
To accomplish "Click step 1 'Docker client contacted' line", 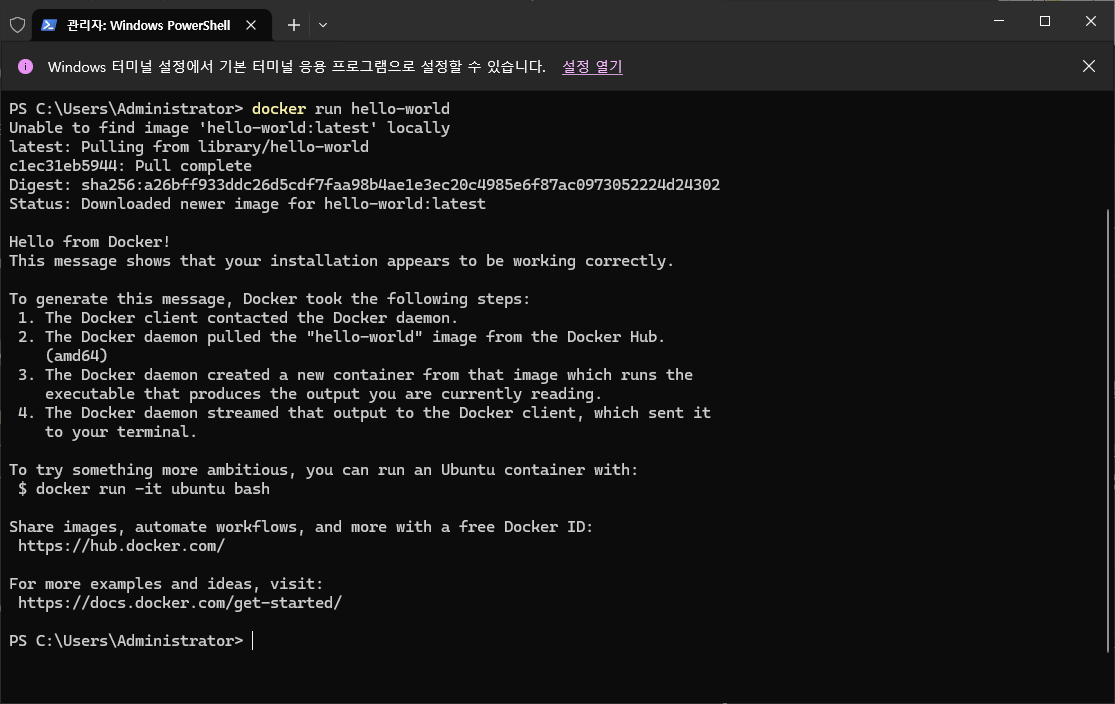I will click(x=238, y=318).
